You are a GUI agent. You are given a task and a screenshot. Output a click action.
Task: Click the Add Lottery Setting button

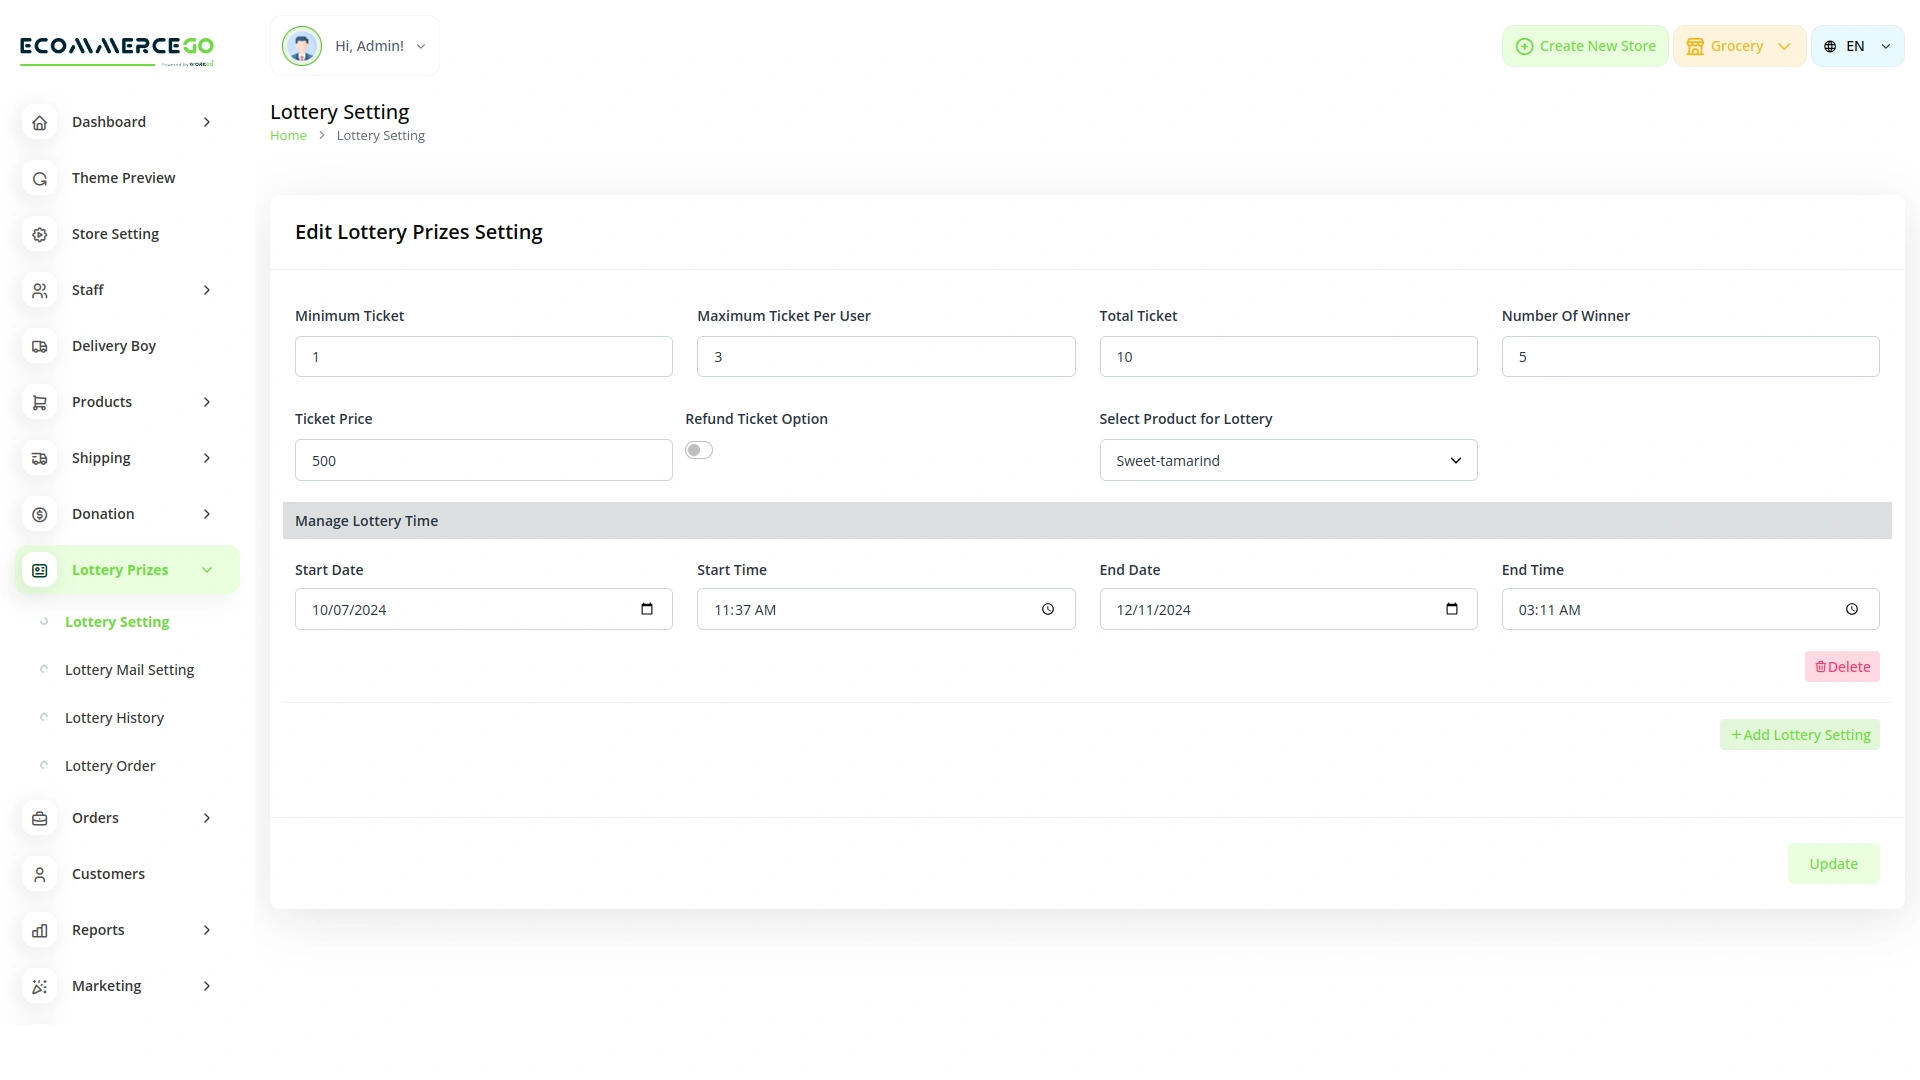click(x=1800, y=735)
